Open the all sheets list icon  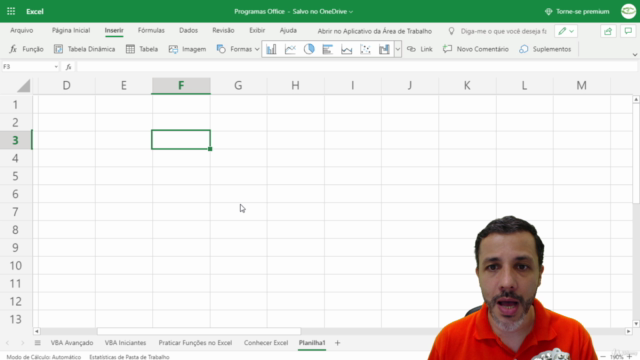38,343
